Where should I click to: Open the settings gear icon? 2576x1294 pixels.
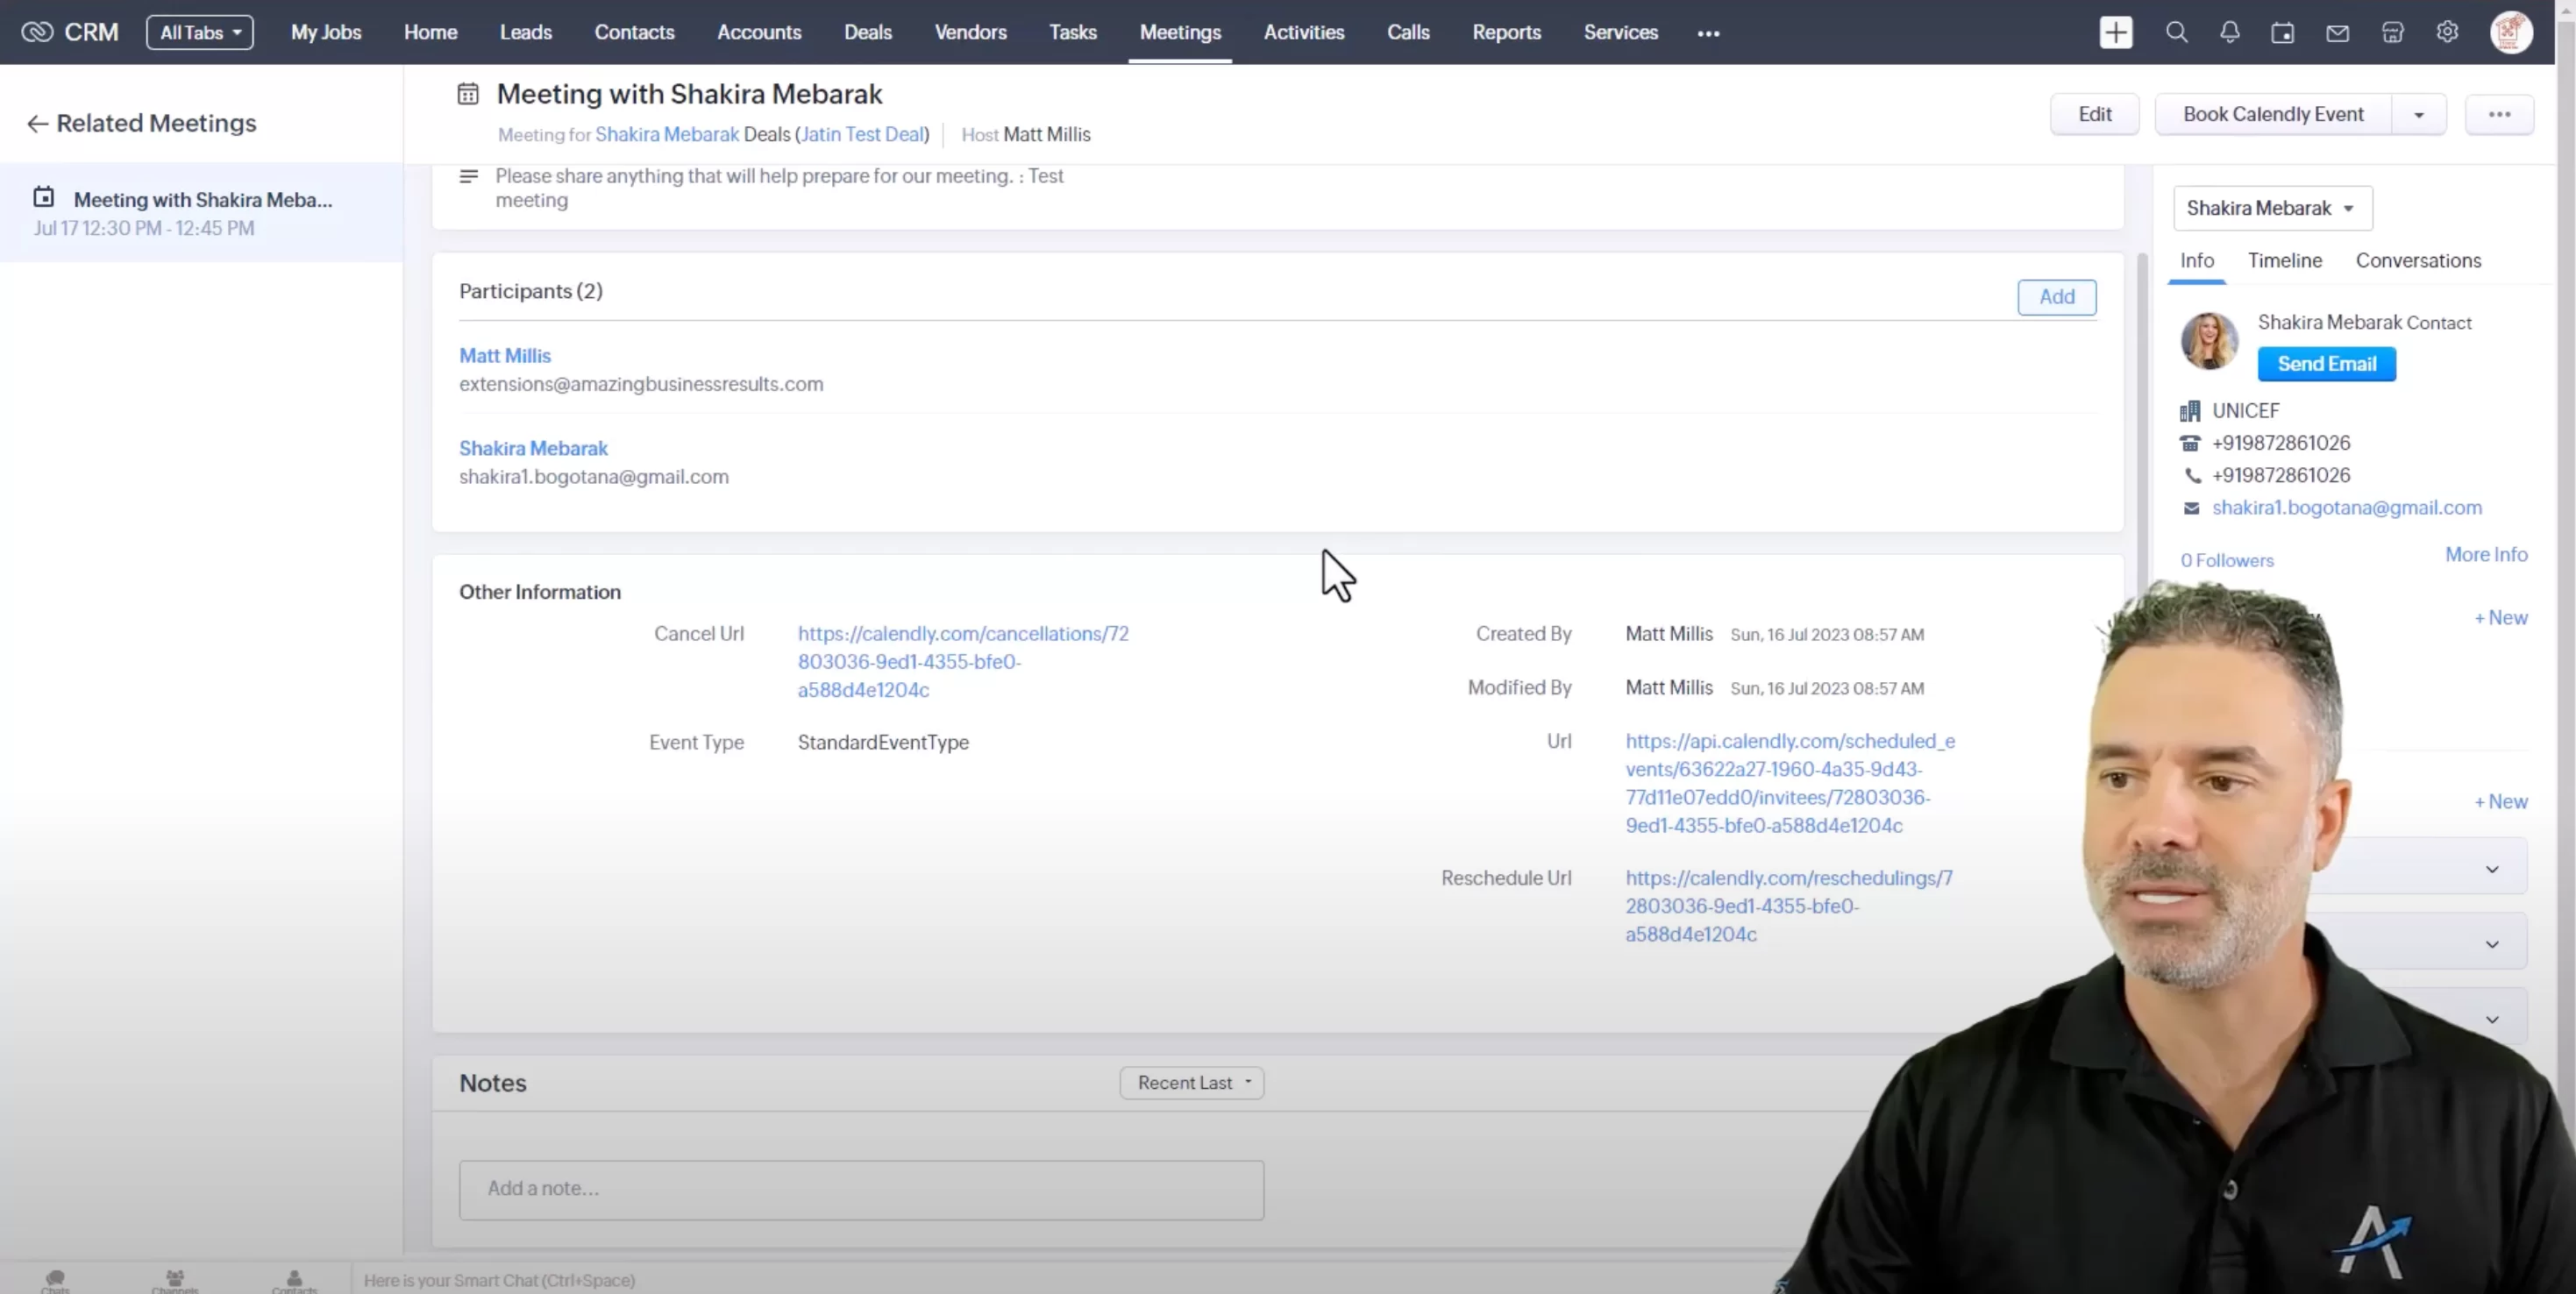(x=2447, y=32)
